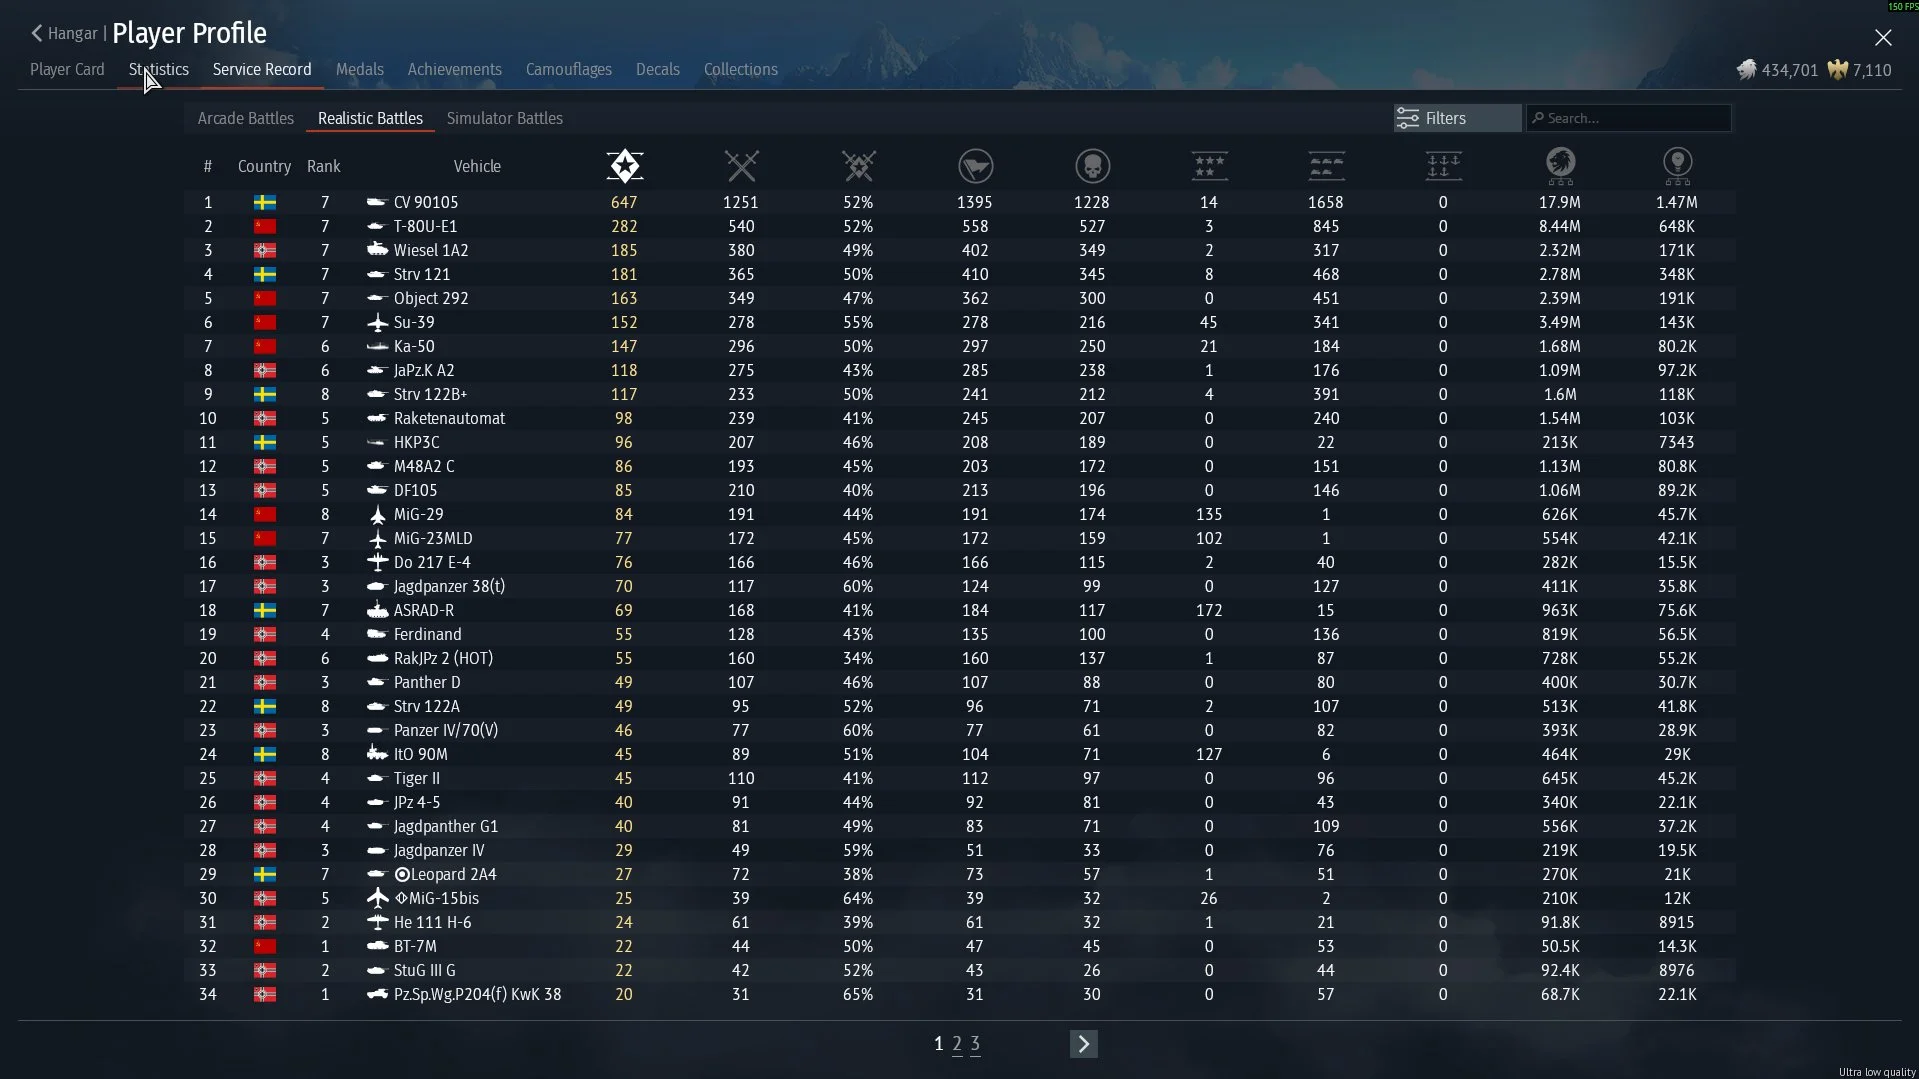Viewport: 1919px width, 1079px height.
Task: Click the 434,701 Silver Lions balance
Action: point(1790,70)
